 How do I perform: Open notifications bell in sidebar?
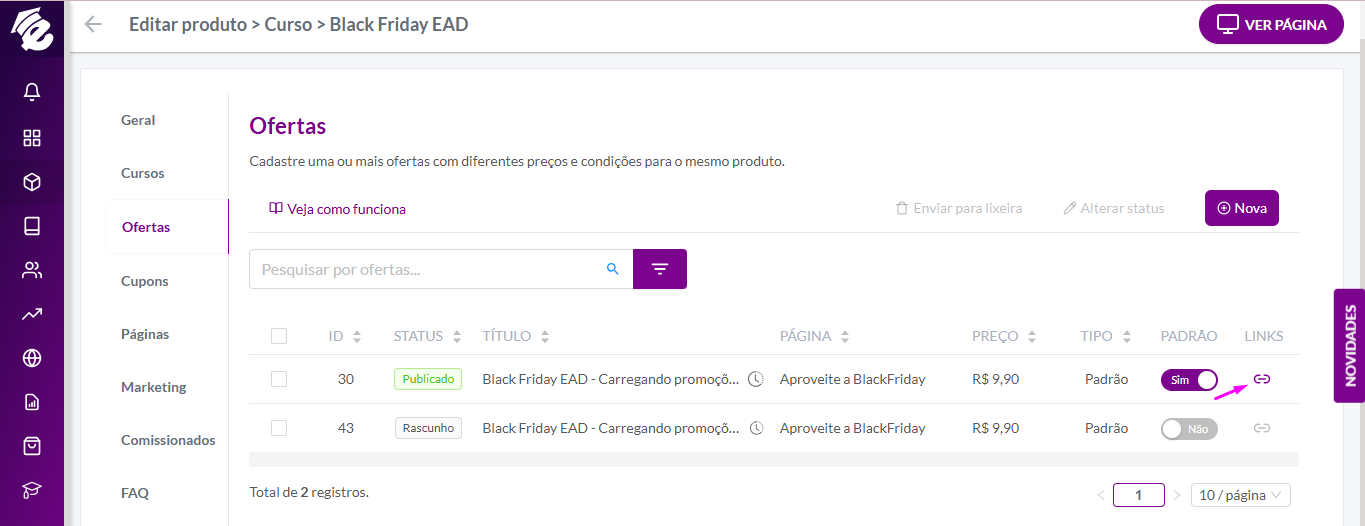click(32, 92)
